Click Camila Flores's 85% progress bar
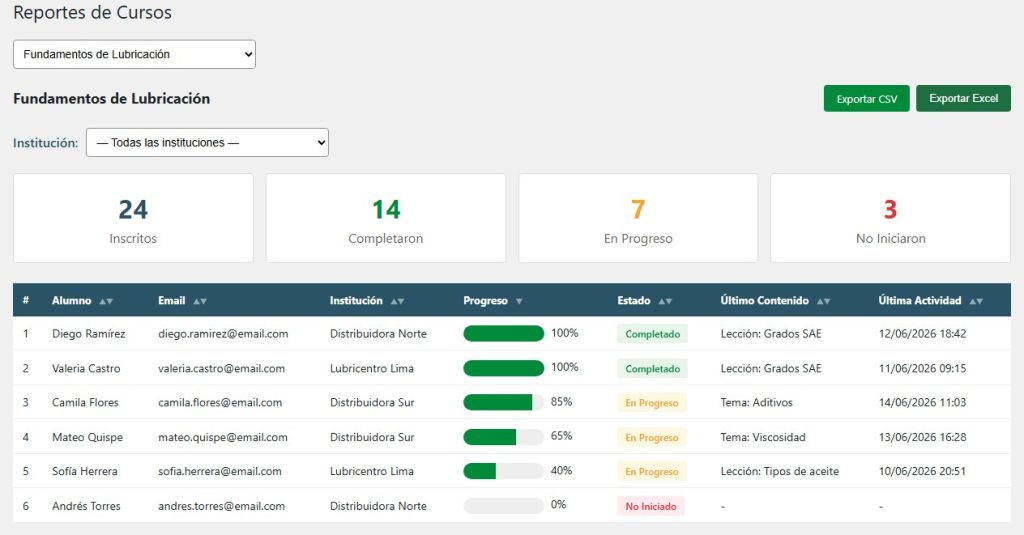The image size is (1024, 535). coord(504,402)
